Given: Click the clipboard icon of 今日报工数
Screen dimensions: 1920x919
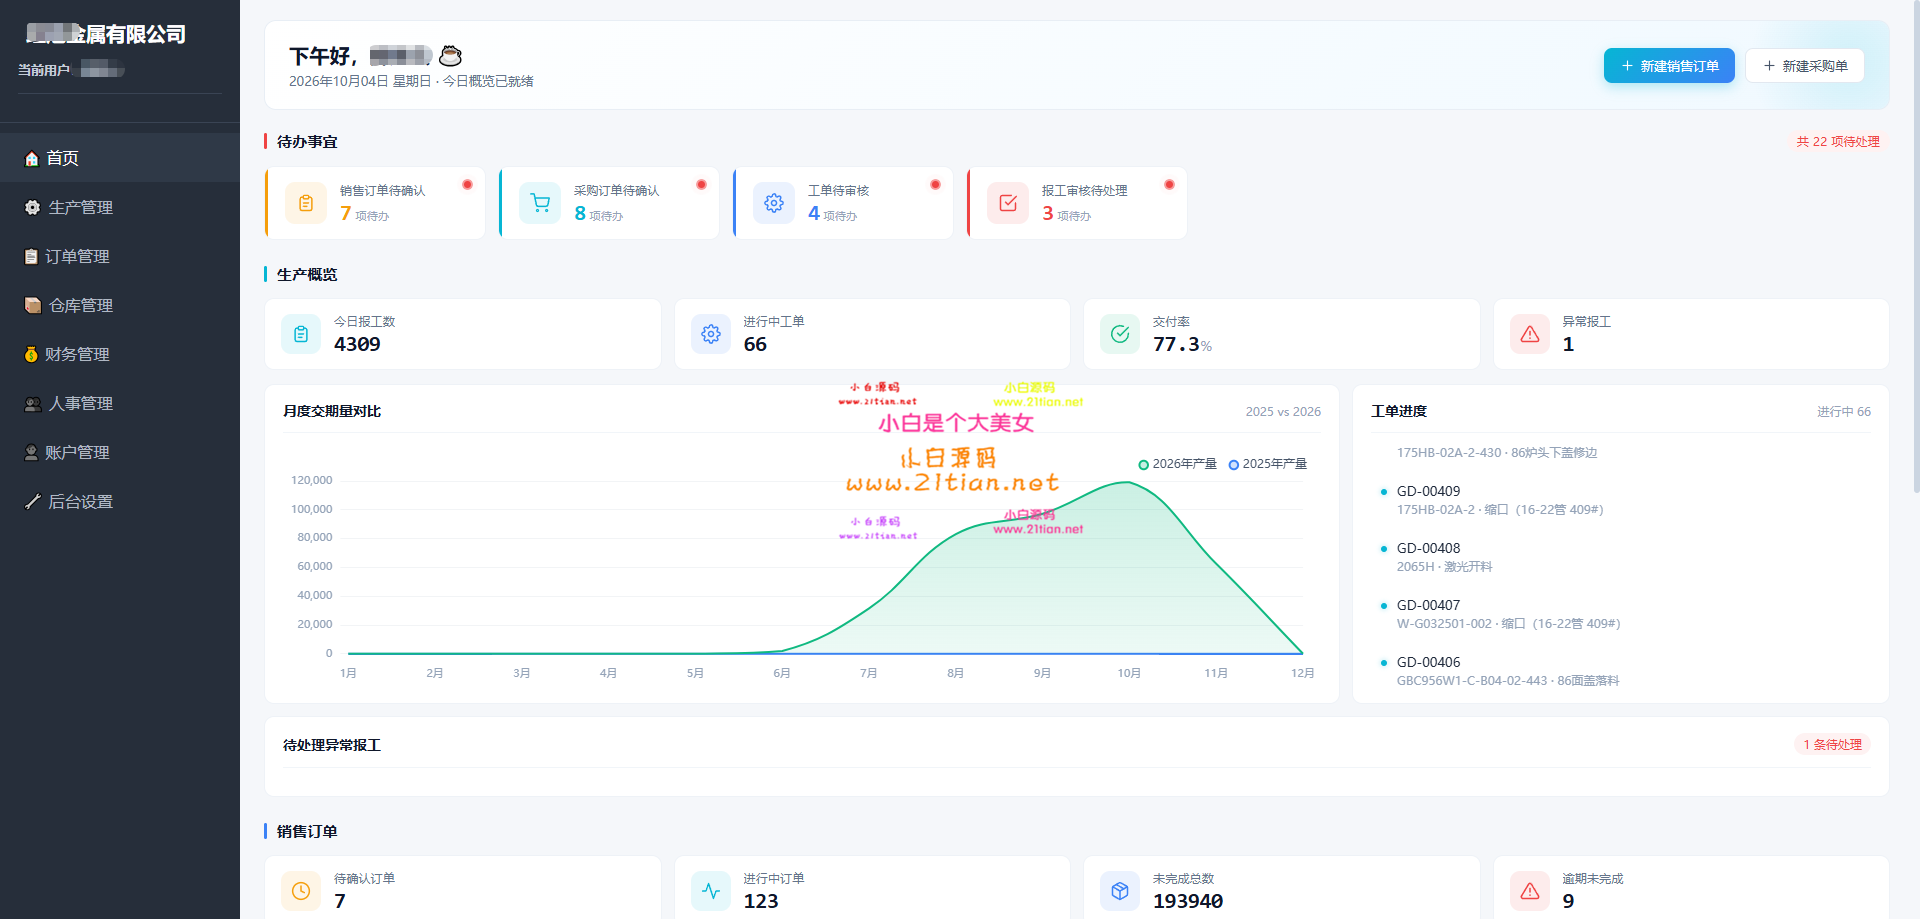Looking at the screenshot, I should (301, 334).
